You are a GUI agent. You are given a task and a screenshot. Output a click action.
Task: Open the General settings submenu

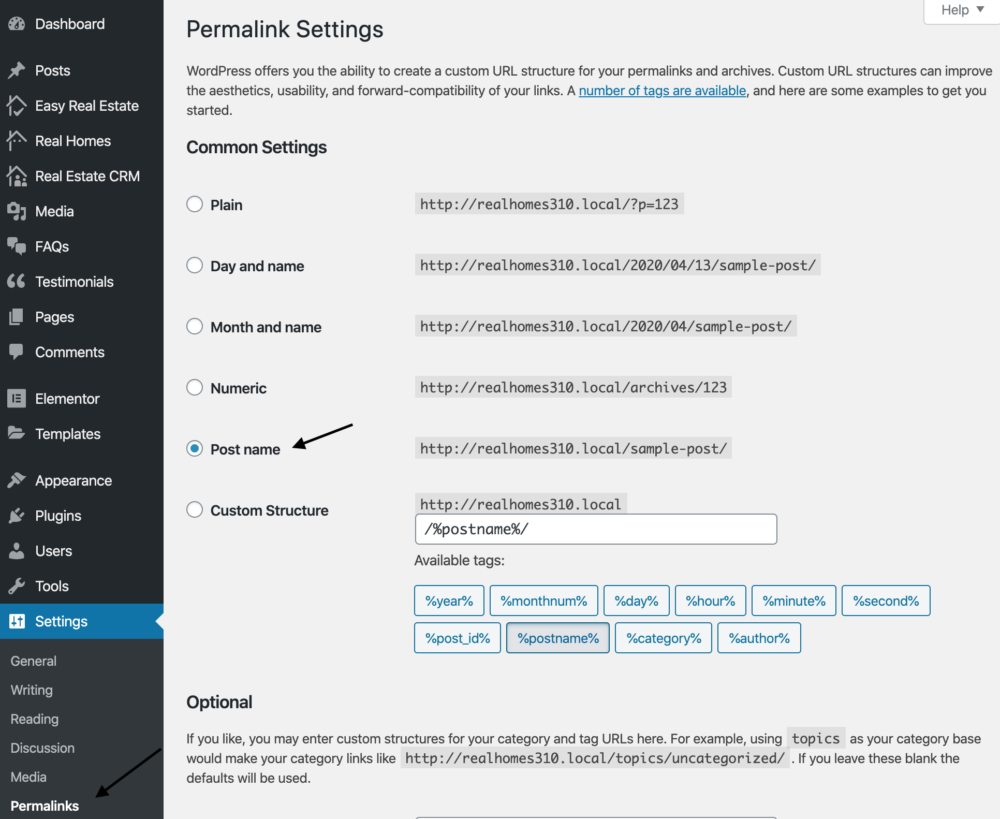pyautogui.click(x=33, y=661)
